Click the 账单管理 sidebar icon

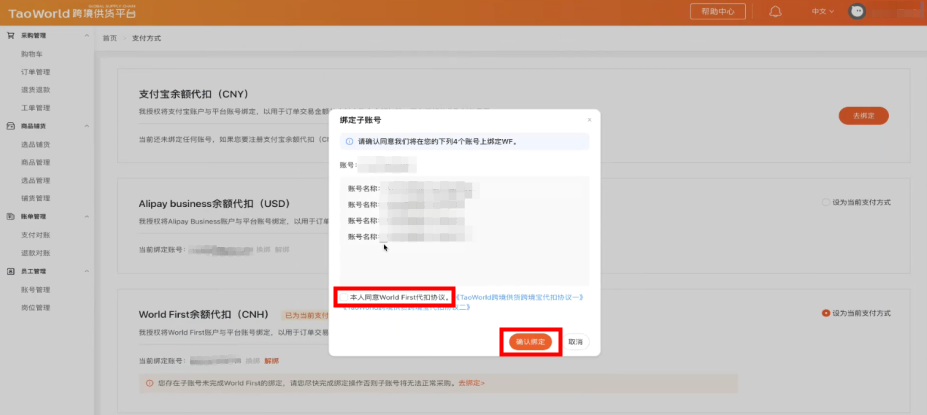point(10,216)
